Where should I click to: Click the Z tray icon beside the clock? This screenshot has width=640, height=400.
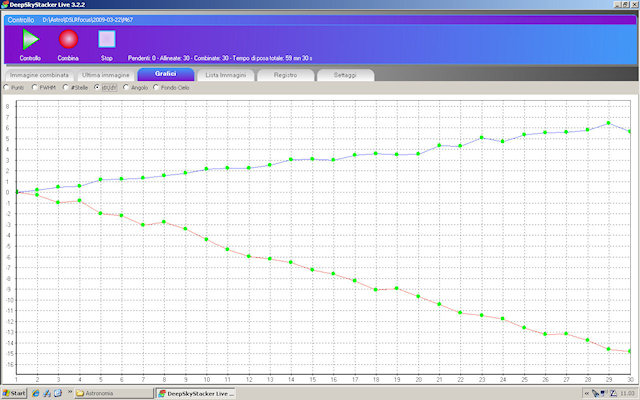[x=613, y=393]
